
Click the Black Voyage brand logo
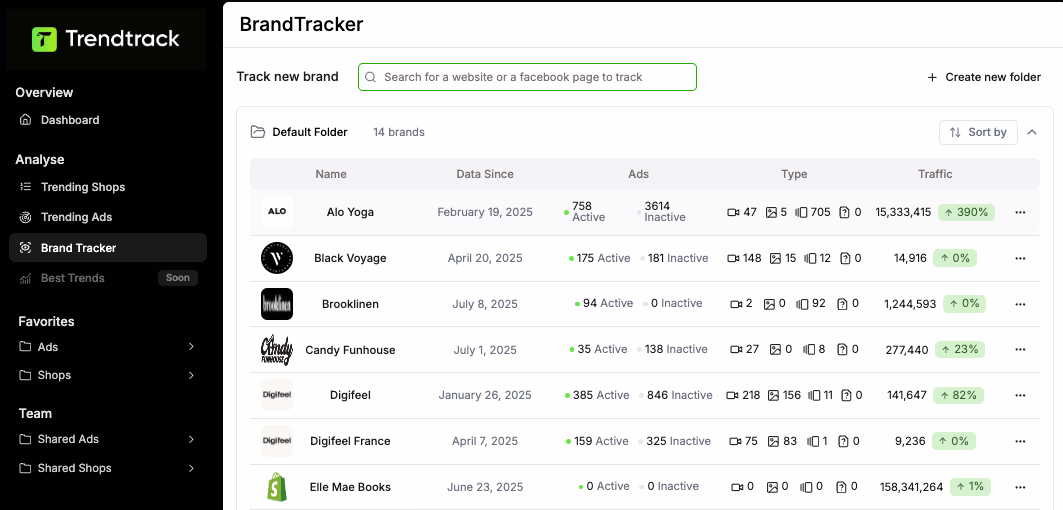tap(277, 258)
